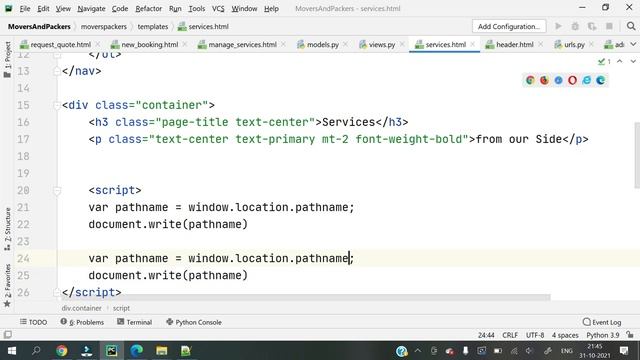Click moverspackers breadcrumb folder

(104, 27)
